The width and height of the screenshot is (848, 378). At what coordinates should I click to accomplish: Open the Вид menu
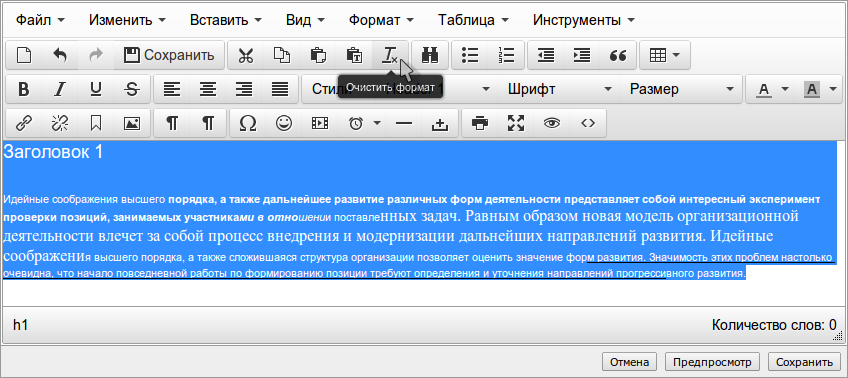tap(305, 21)
